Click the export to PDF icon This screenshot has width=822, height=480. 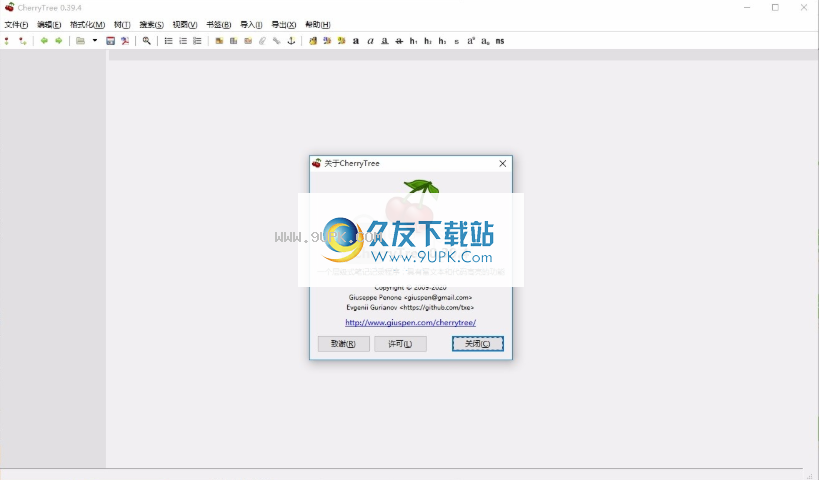coord(125,41)
